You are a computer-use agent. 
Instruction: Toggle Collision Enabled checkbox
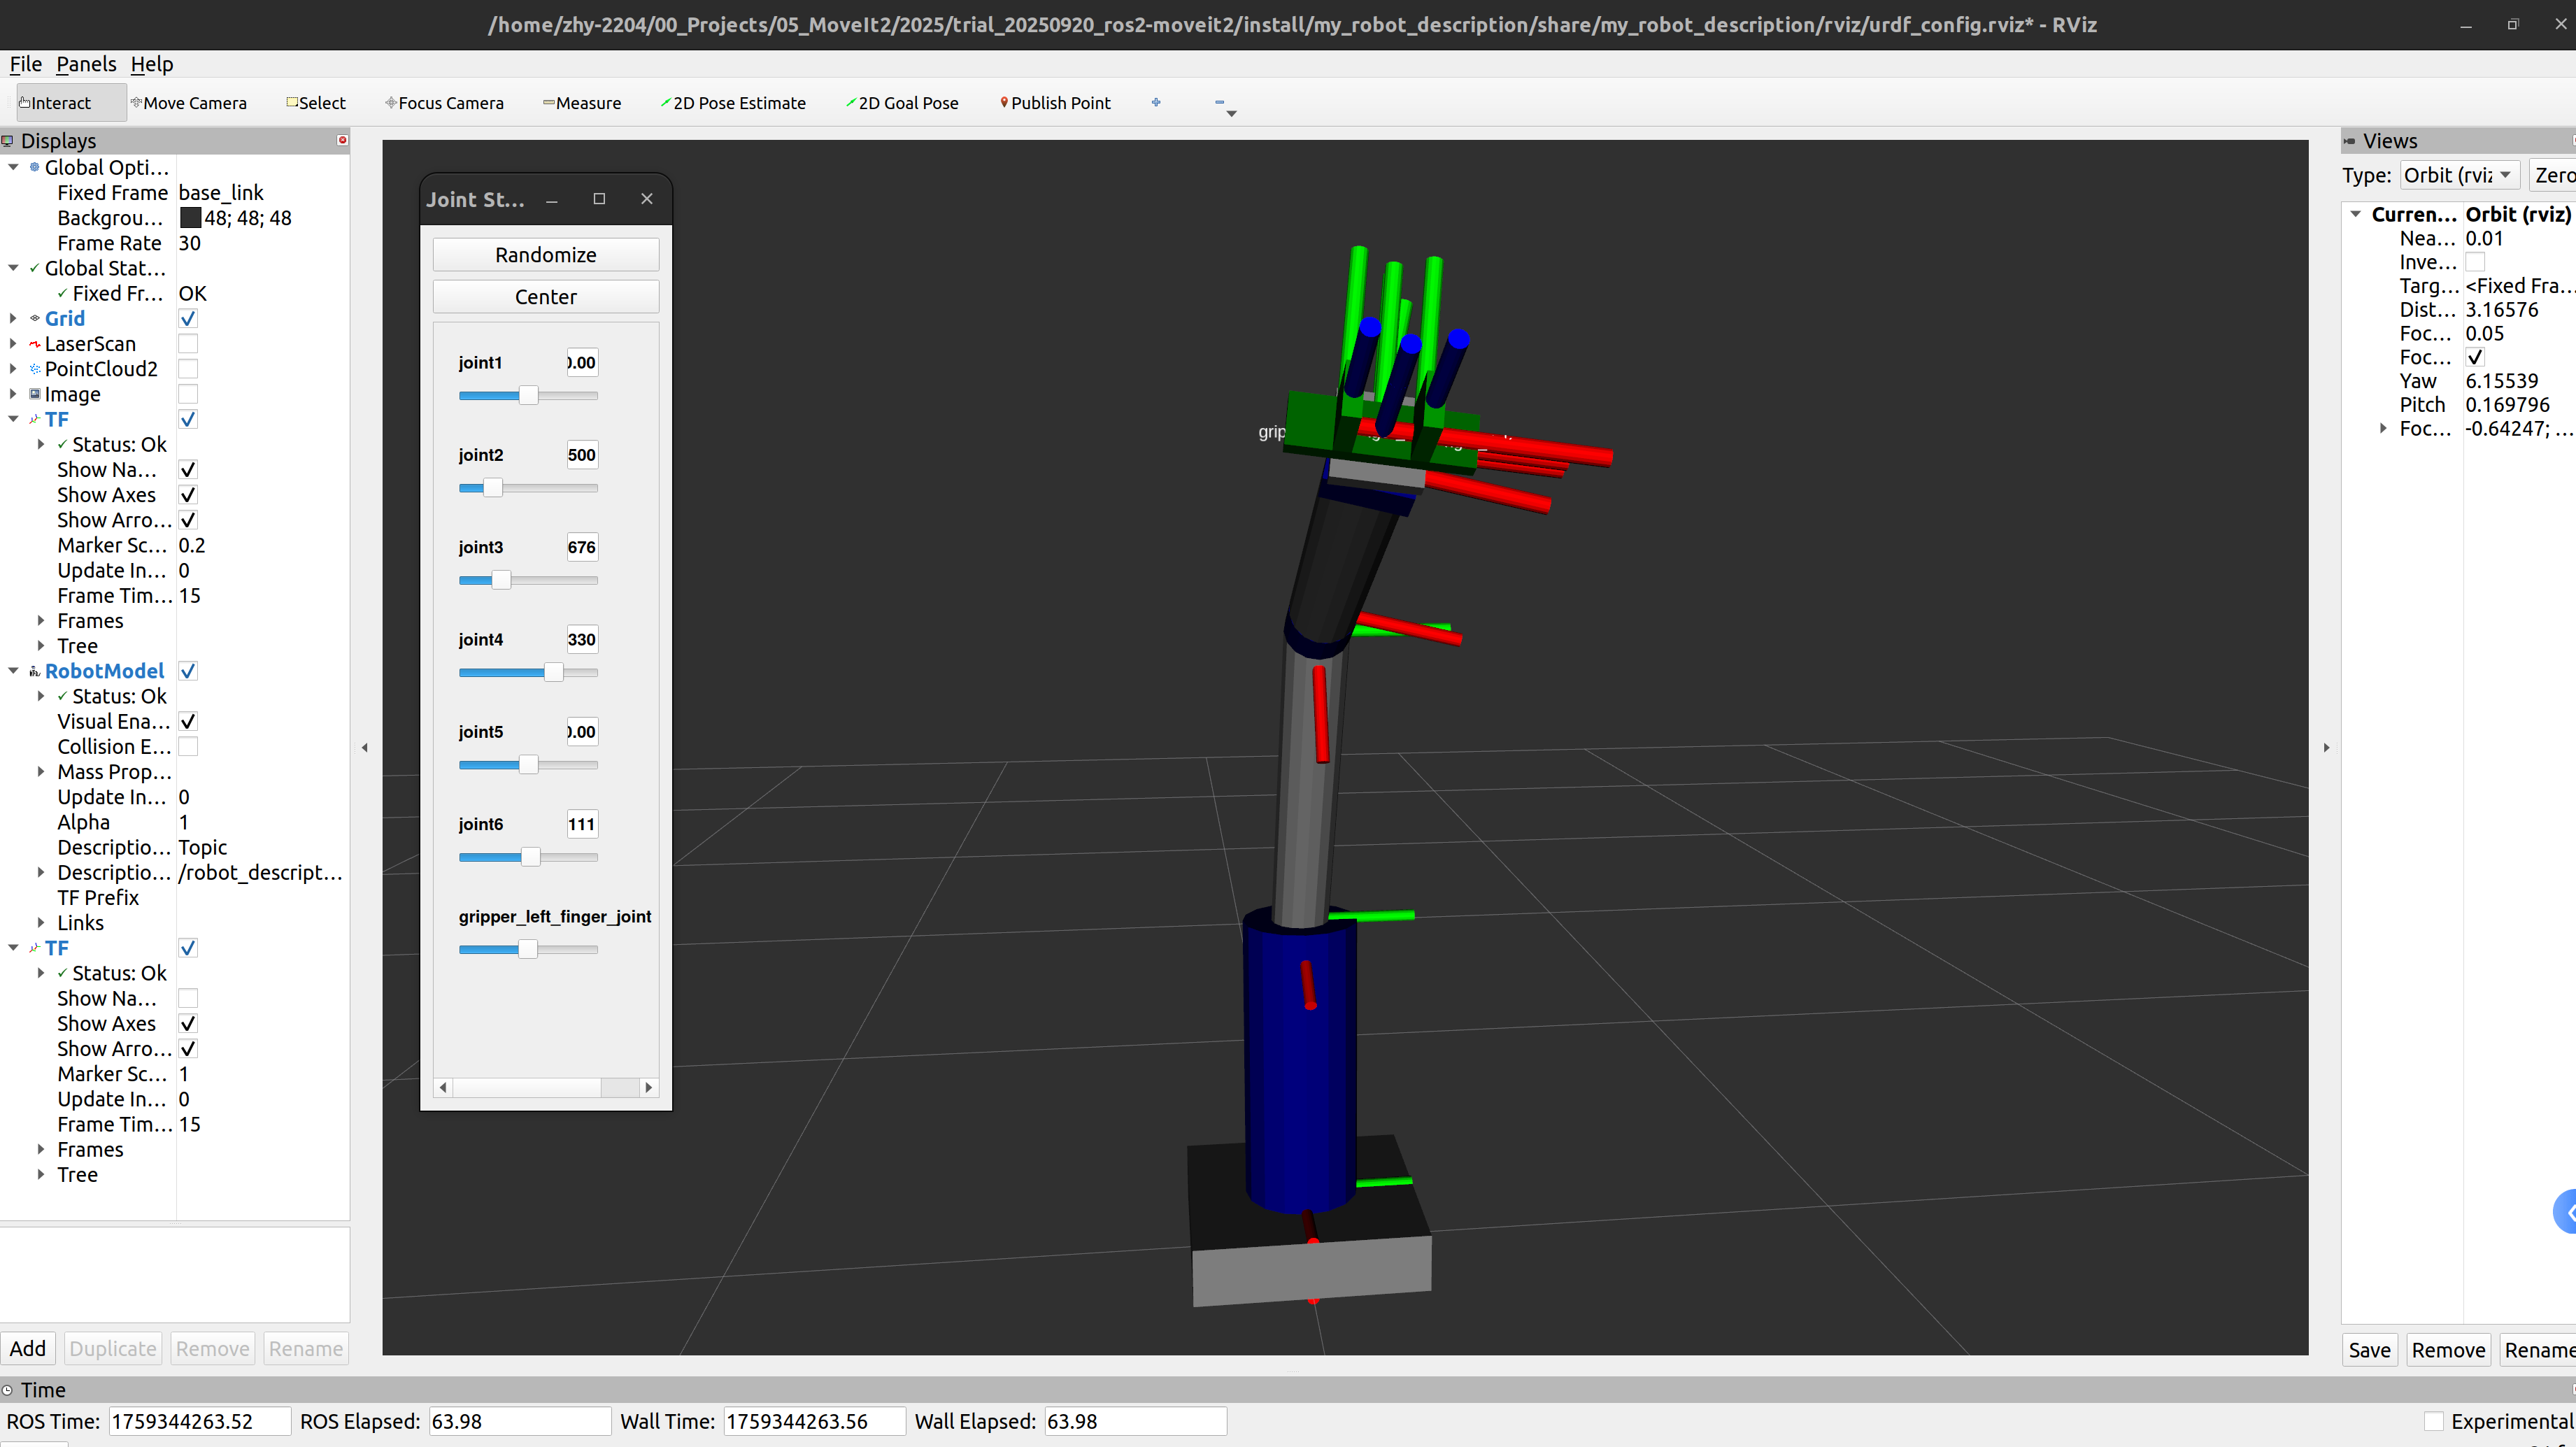188,747
